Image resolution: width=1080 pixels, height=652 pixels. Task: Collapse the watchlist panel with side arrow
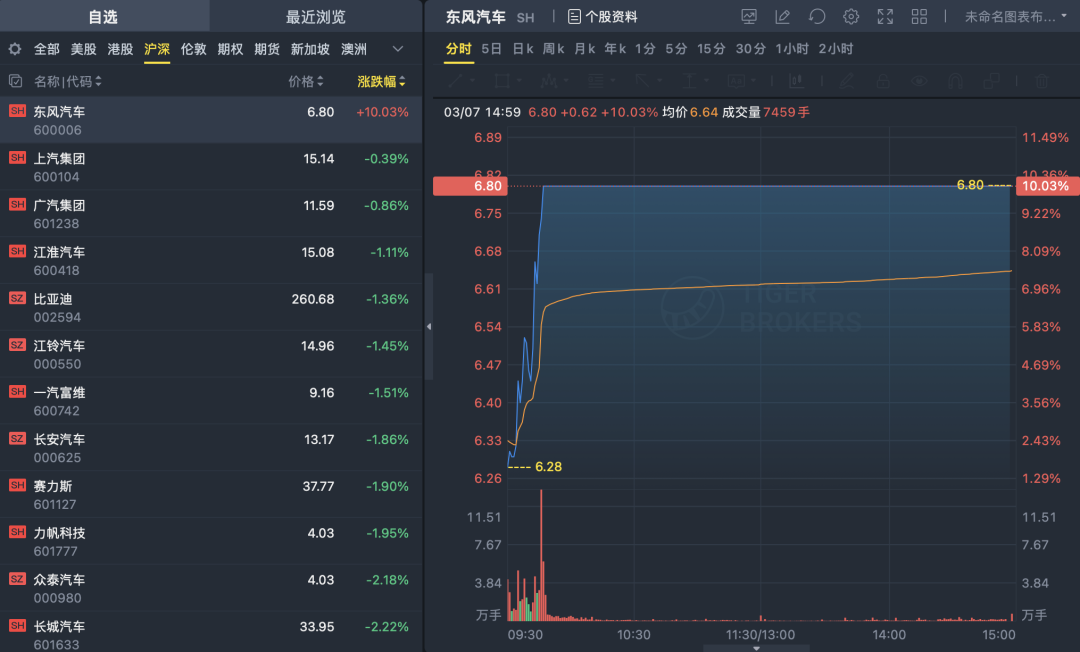(x=428, y=326)
